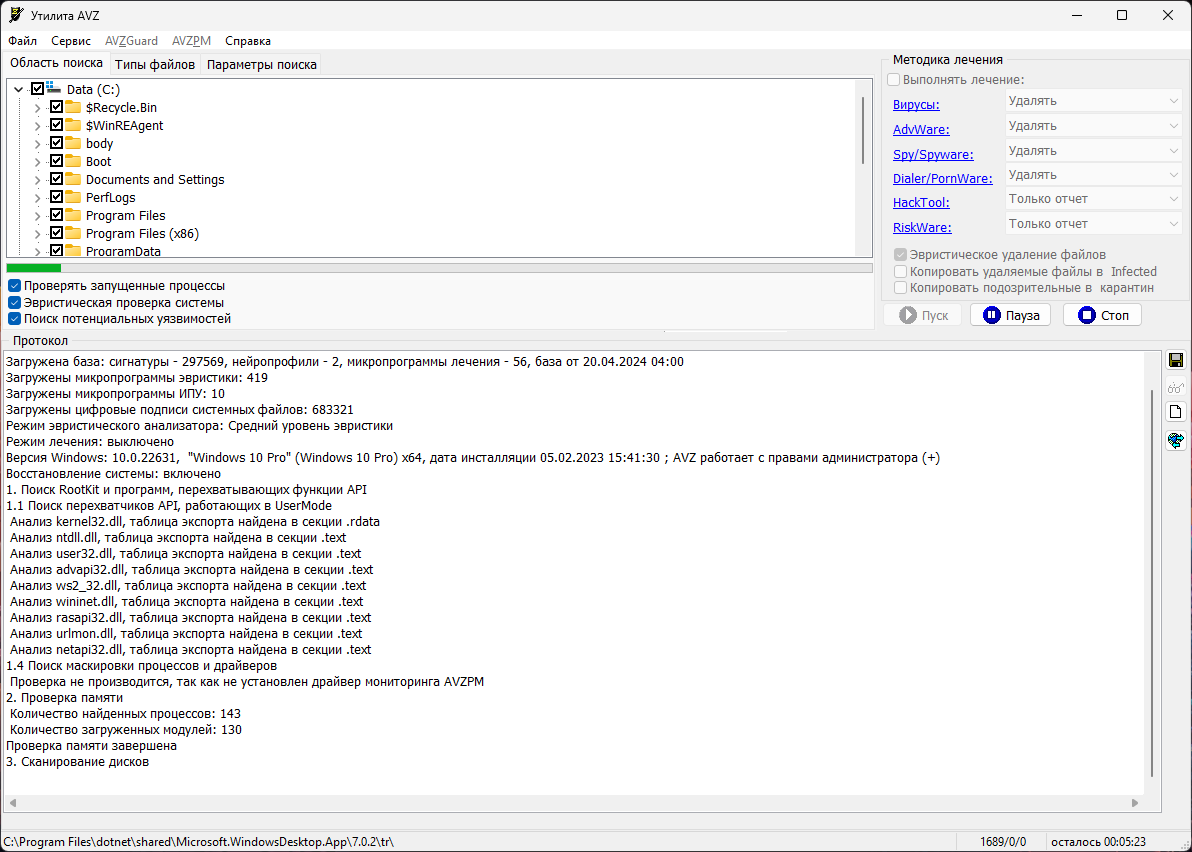This screenshot has height=852, width=1192.
Task: Click the glasses view icon beside protocol
Action: [x=1176, y=387]
